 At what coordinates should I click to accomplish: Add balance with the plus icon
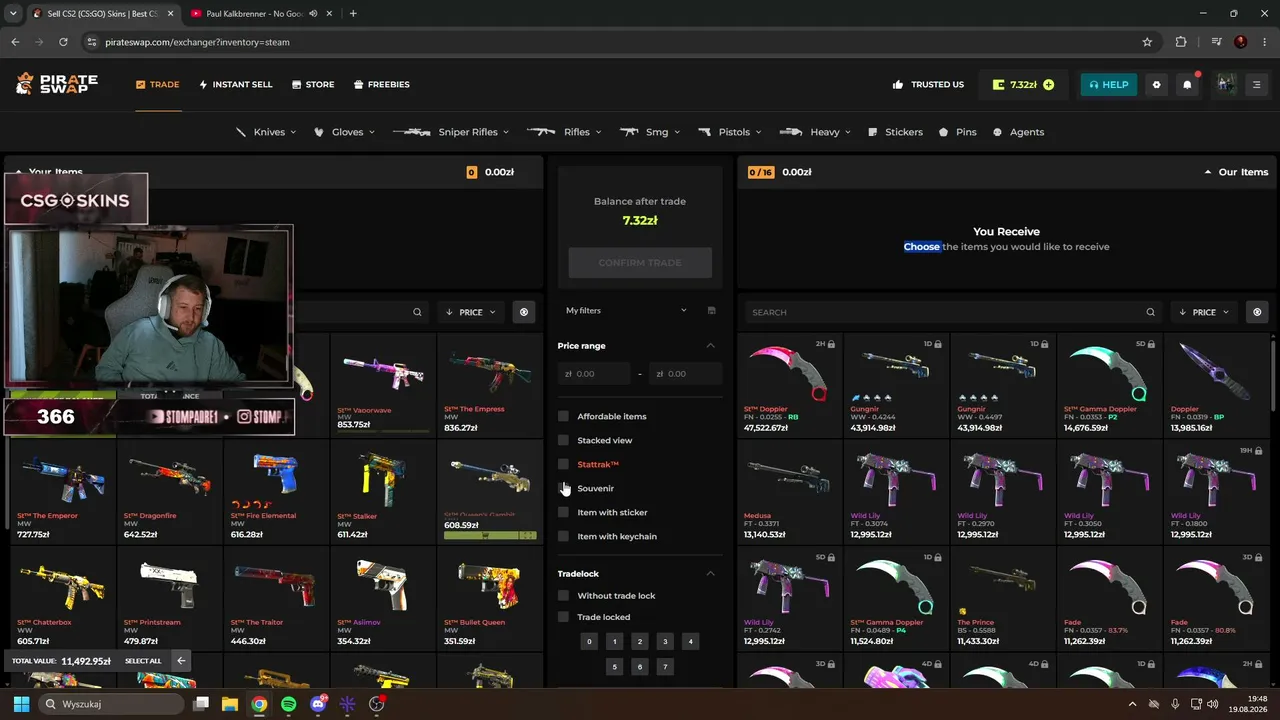1048,85
